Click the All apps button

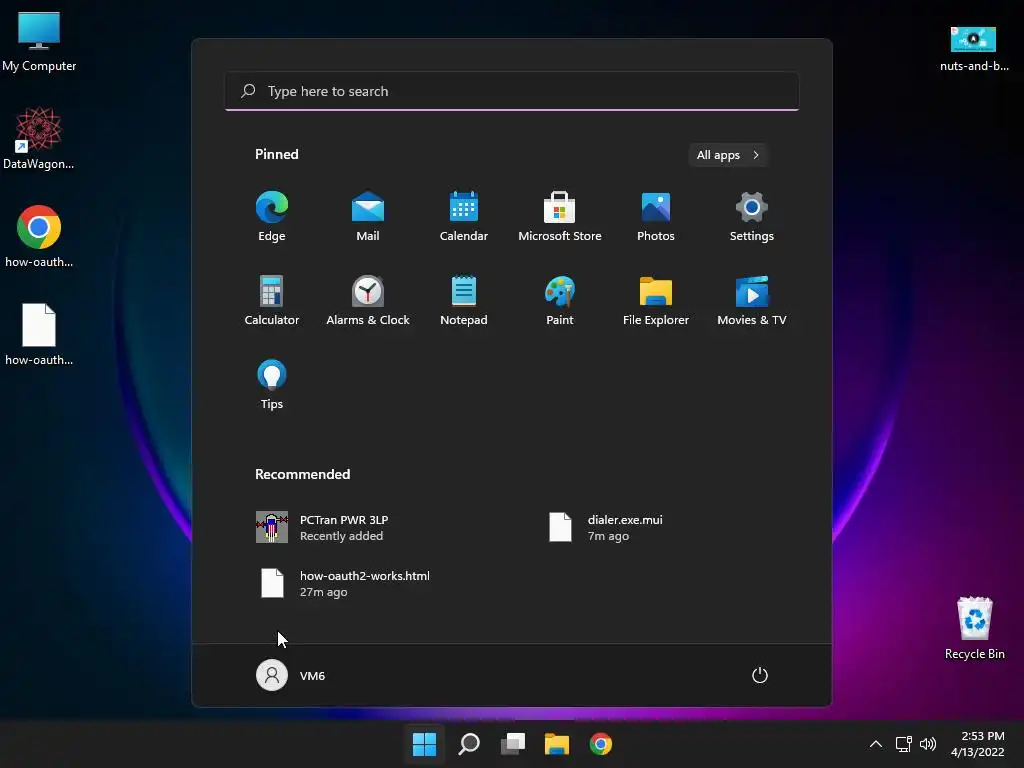coord(728,155)
